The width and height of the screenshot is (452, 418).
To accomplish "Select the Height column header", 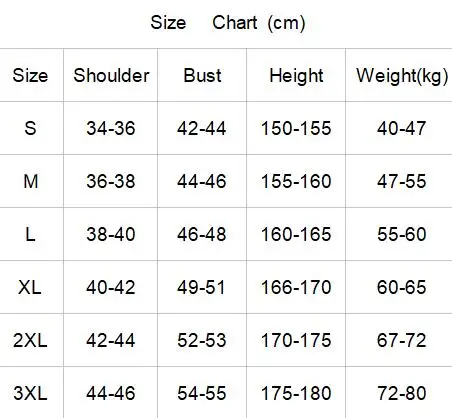I will tap(296, 76).
